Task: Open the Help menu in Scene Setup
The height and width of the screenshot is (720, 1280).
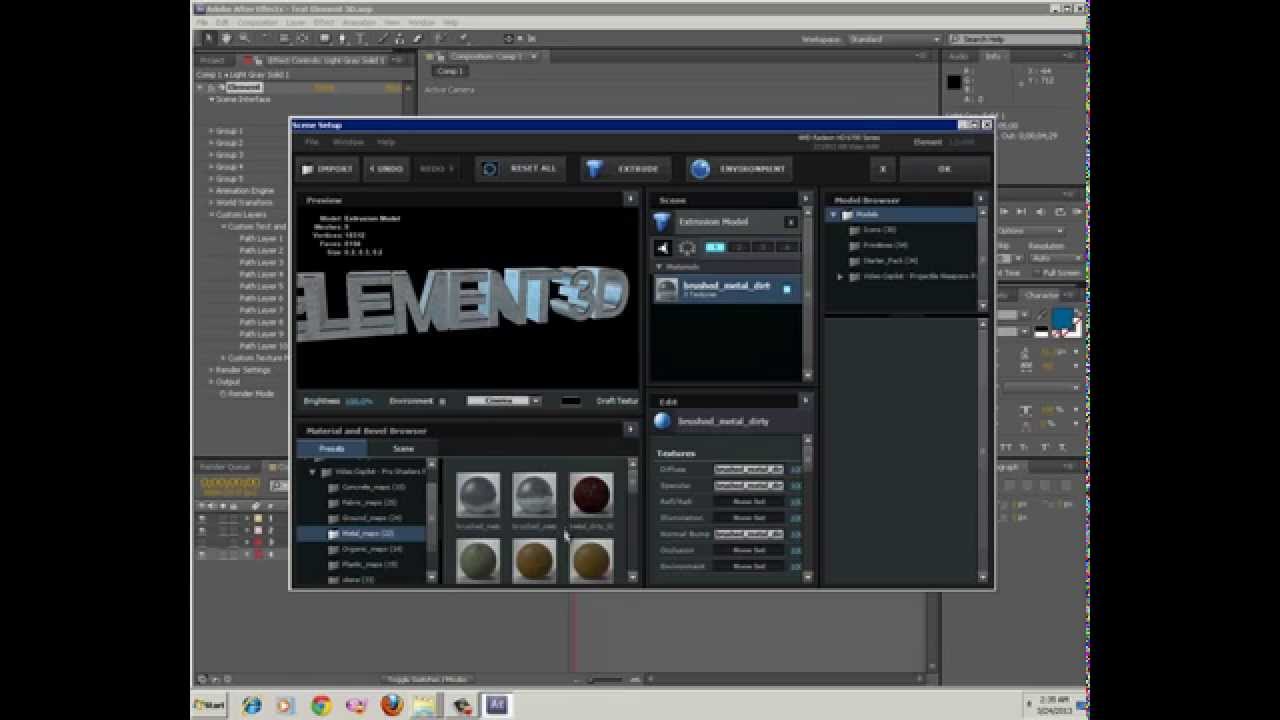Action: point(386,142)
